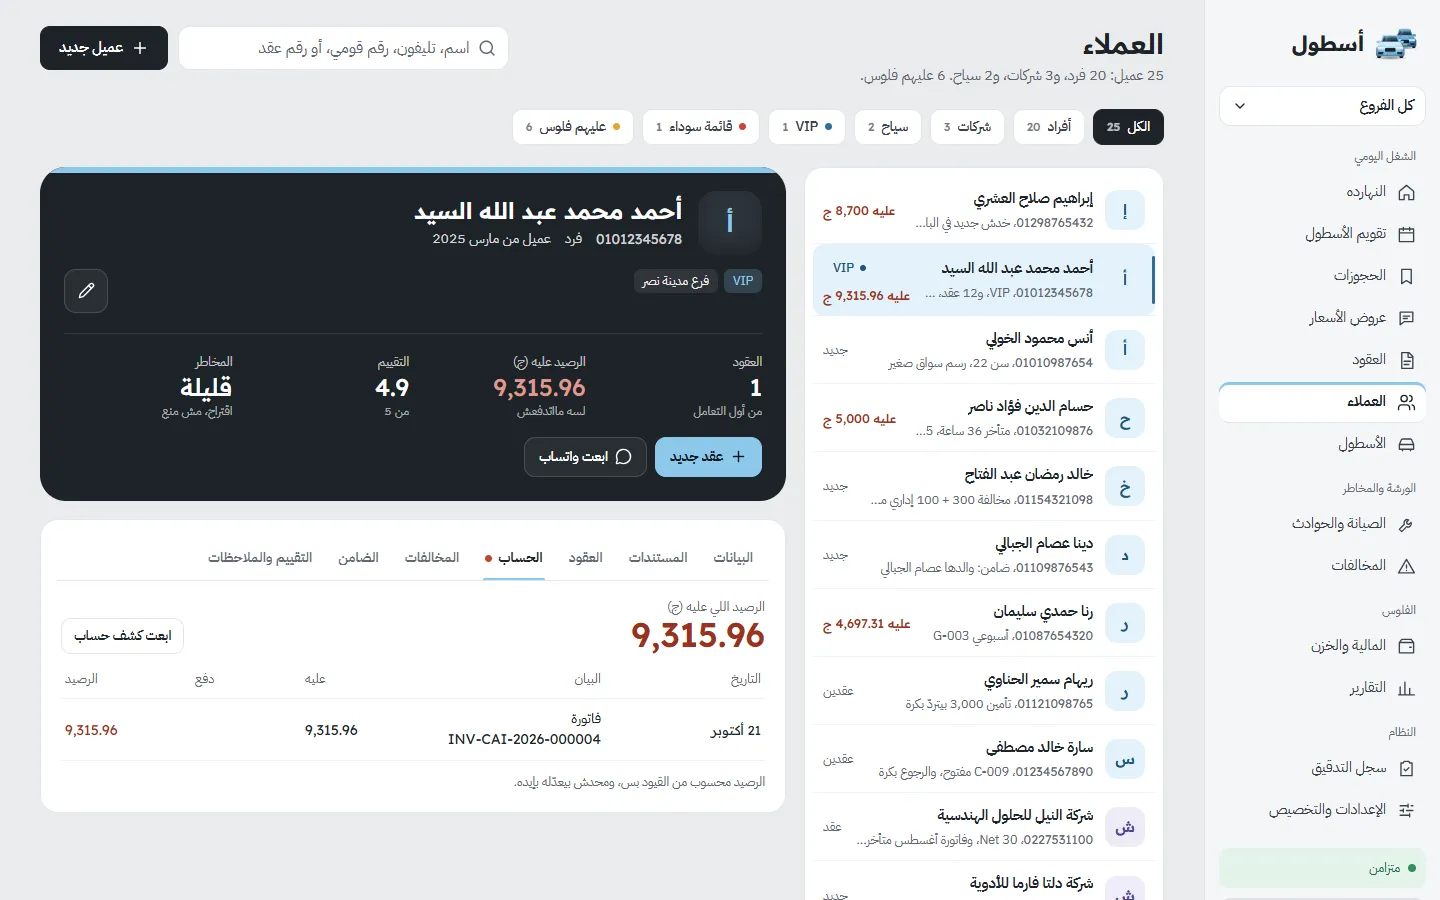This screenshot has height=900, width=1440.
Task: Select customer أنس محمود الخولي
Action: click(984, 350)
